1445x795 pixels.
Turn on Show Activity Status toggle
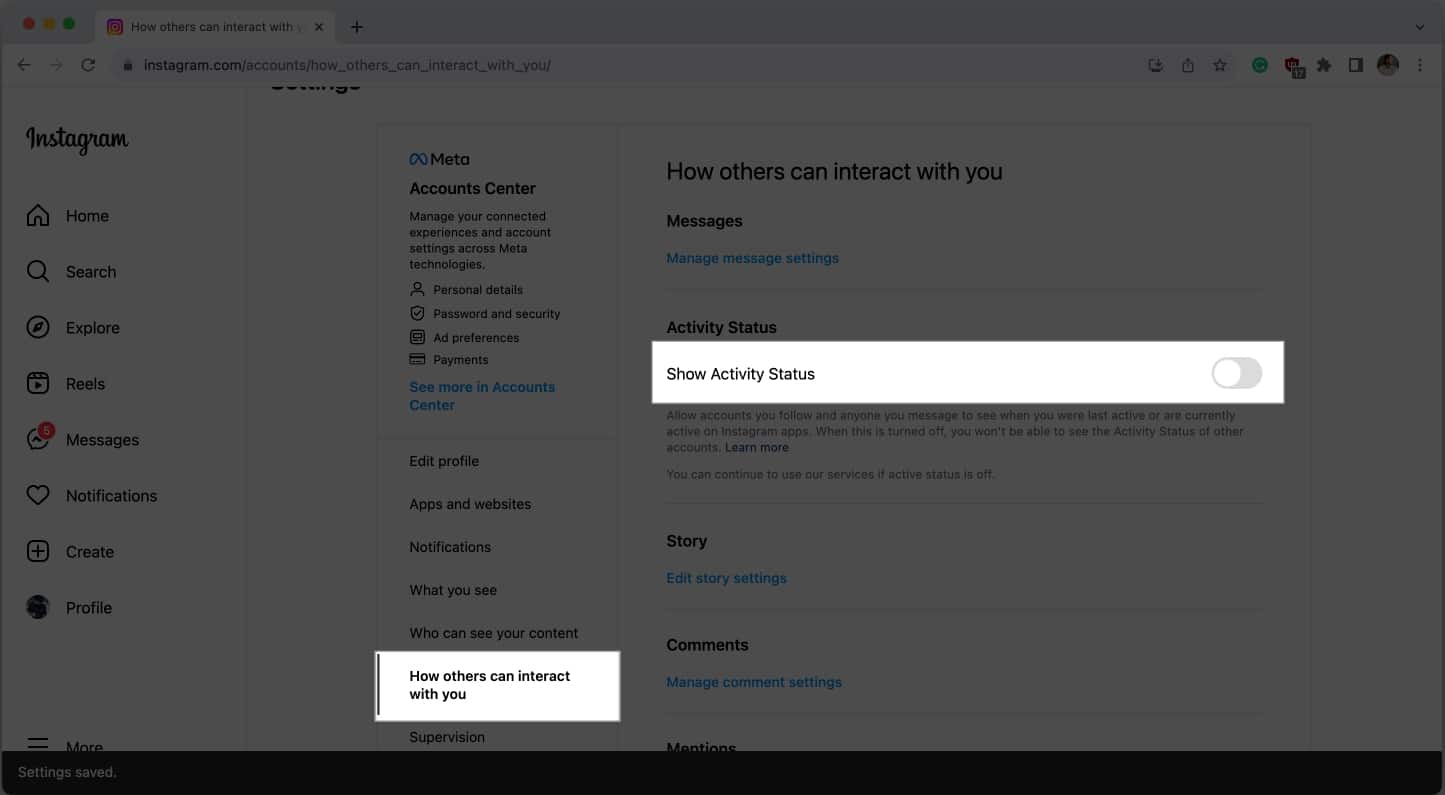pos(1236,374)
